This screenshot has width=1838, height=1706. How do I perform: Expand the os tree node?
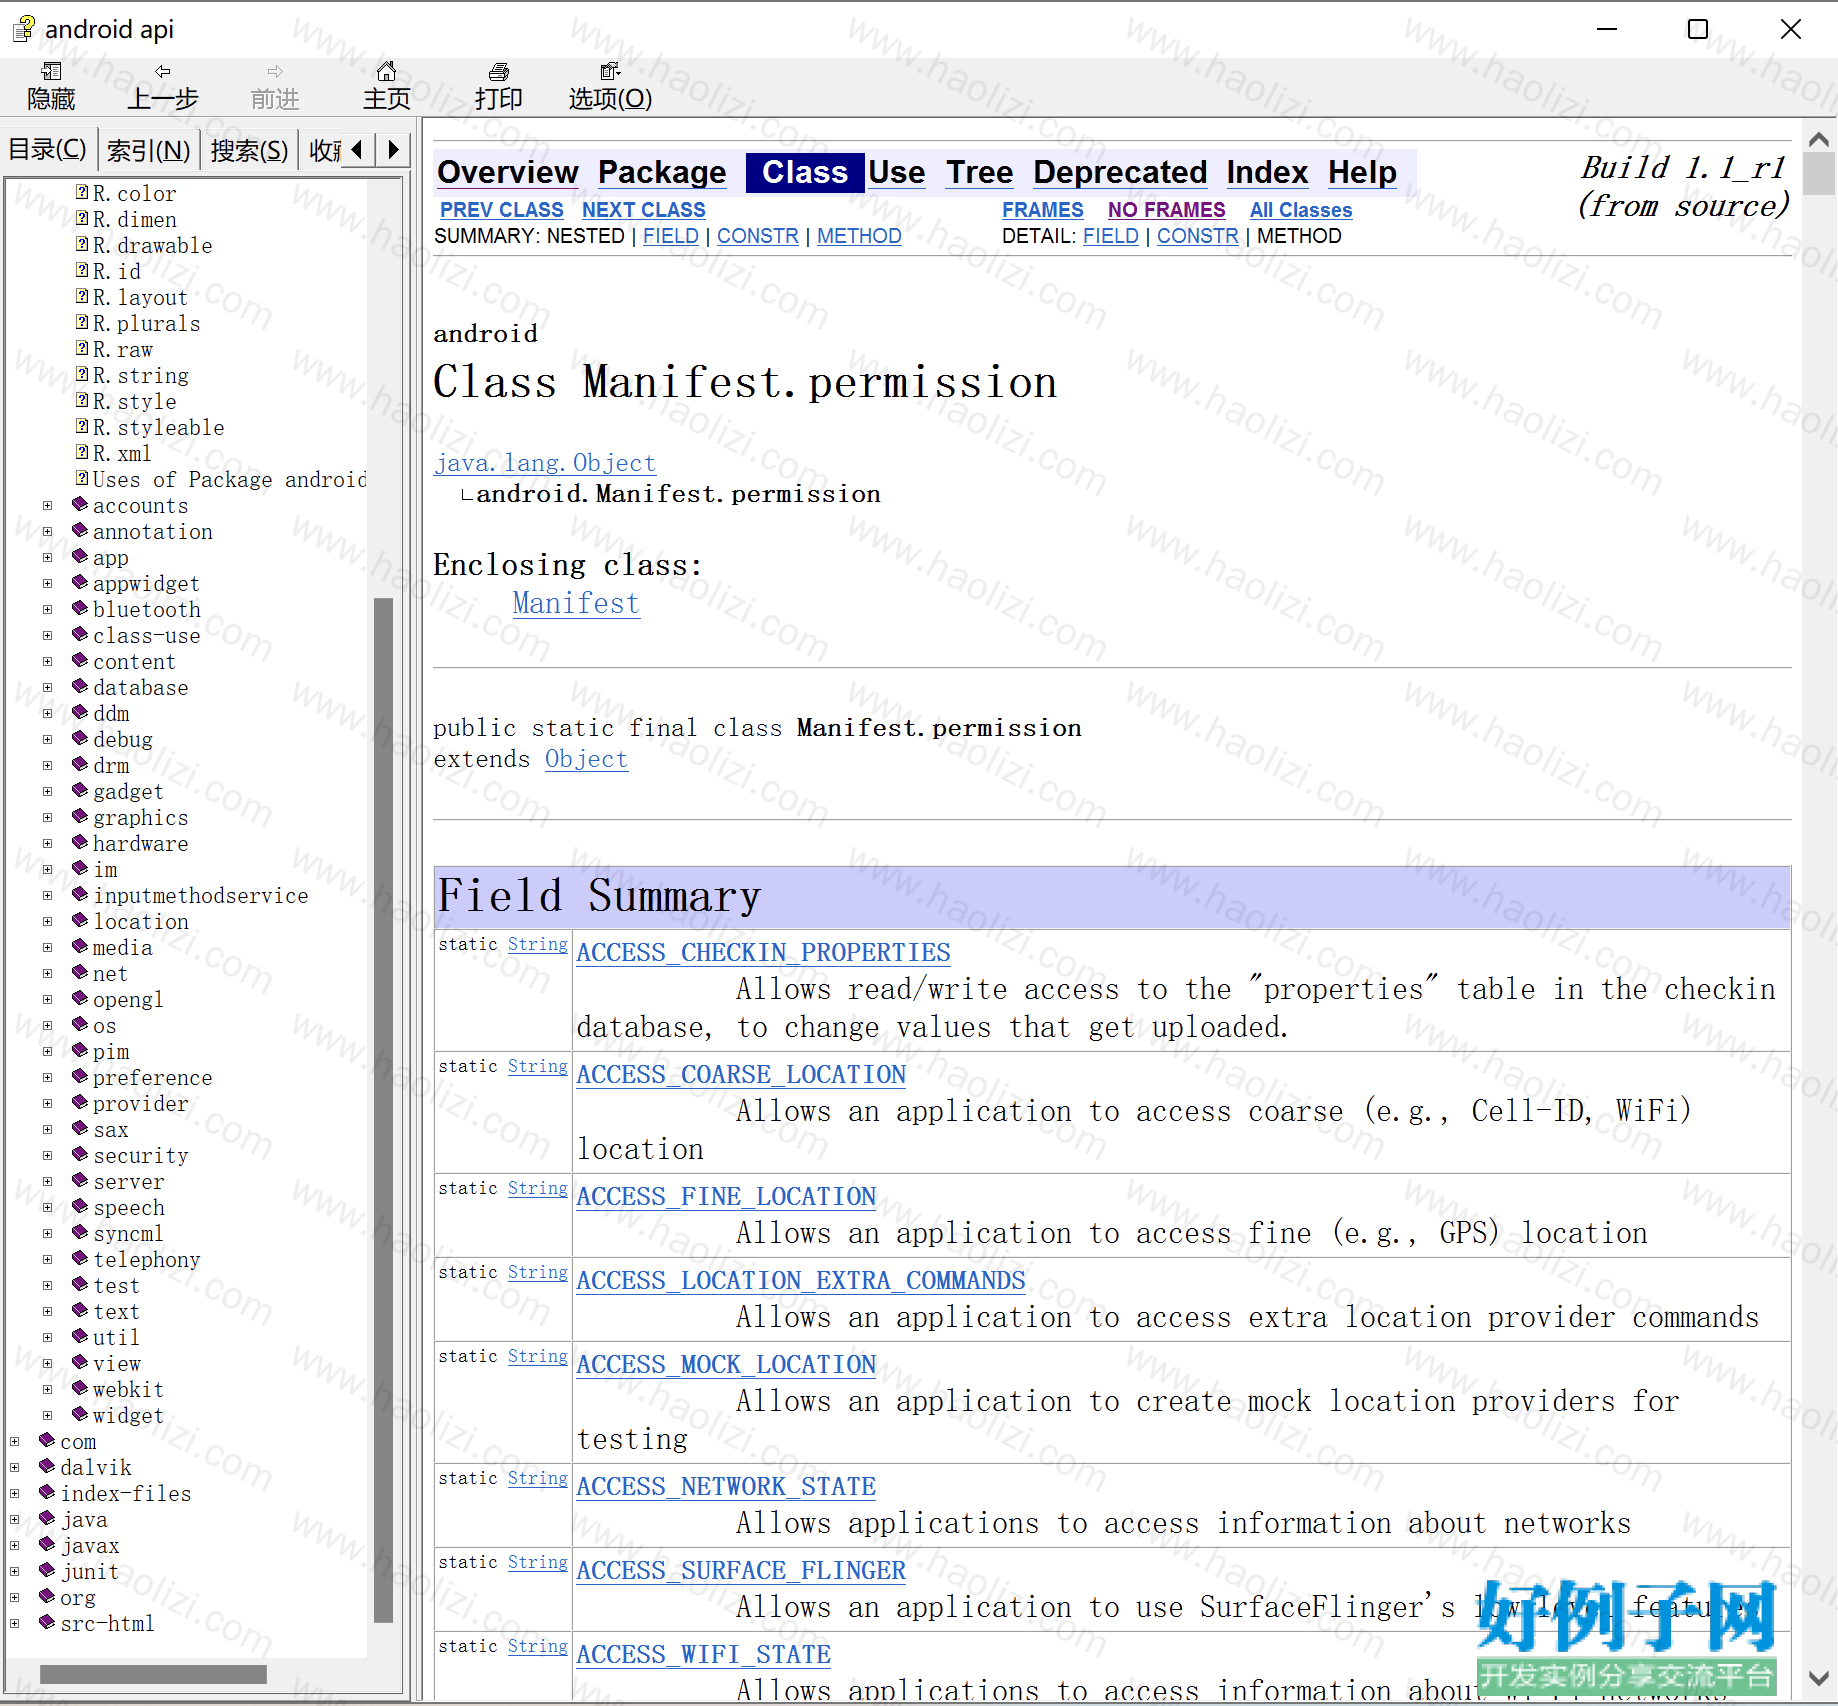[x=47, y=1026]
